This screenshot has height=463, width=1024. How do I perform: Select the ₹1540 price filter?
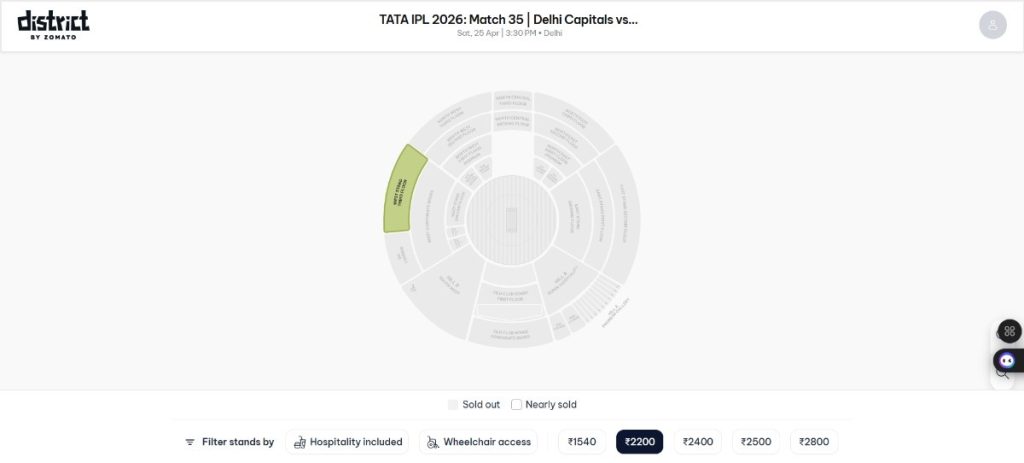582,442
